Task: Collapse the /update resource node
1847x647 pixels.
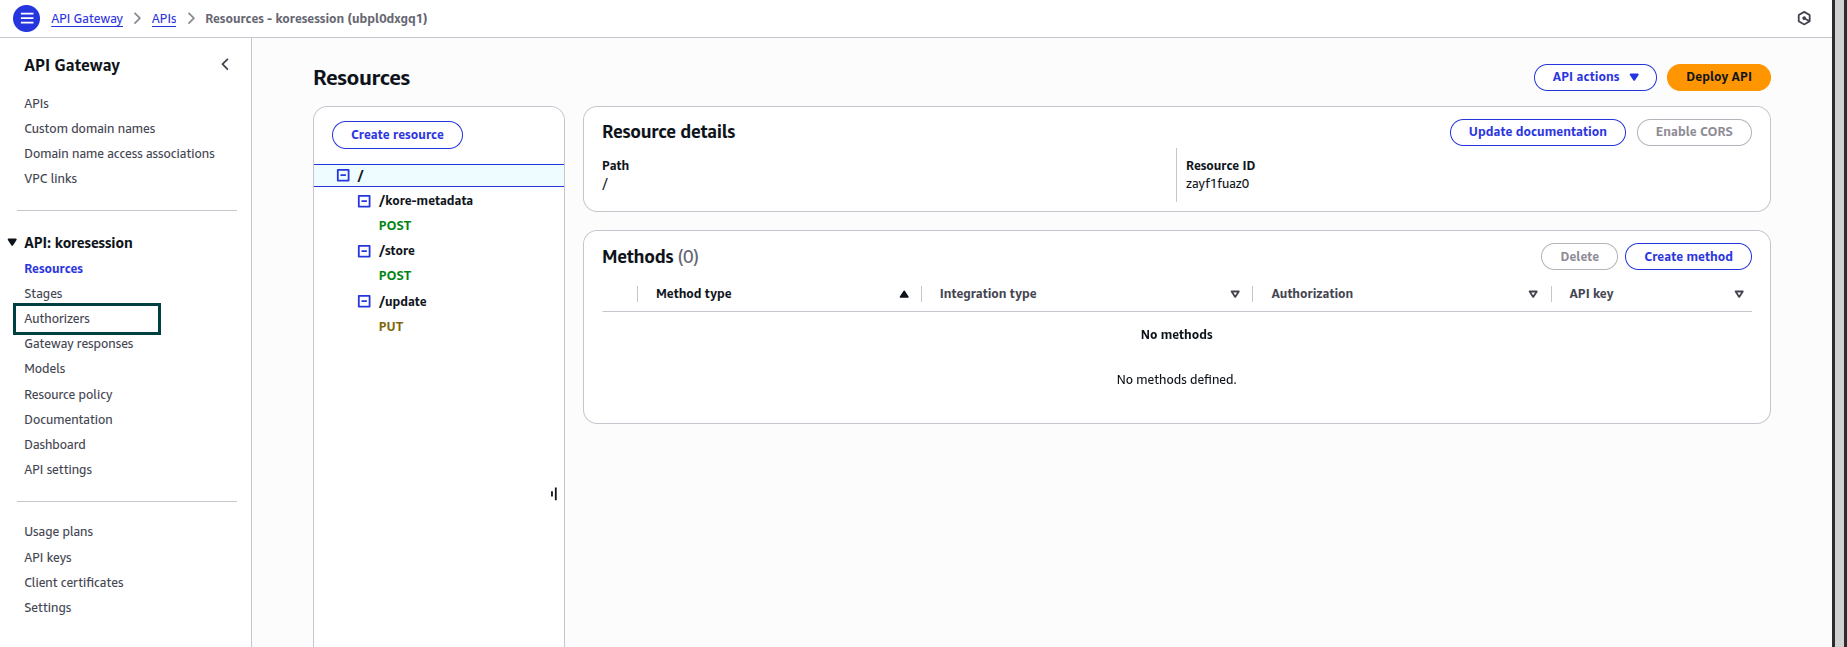Action: click(364, 301)
